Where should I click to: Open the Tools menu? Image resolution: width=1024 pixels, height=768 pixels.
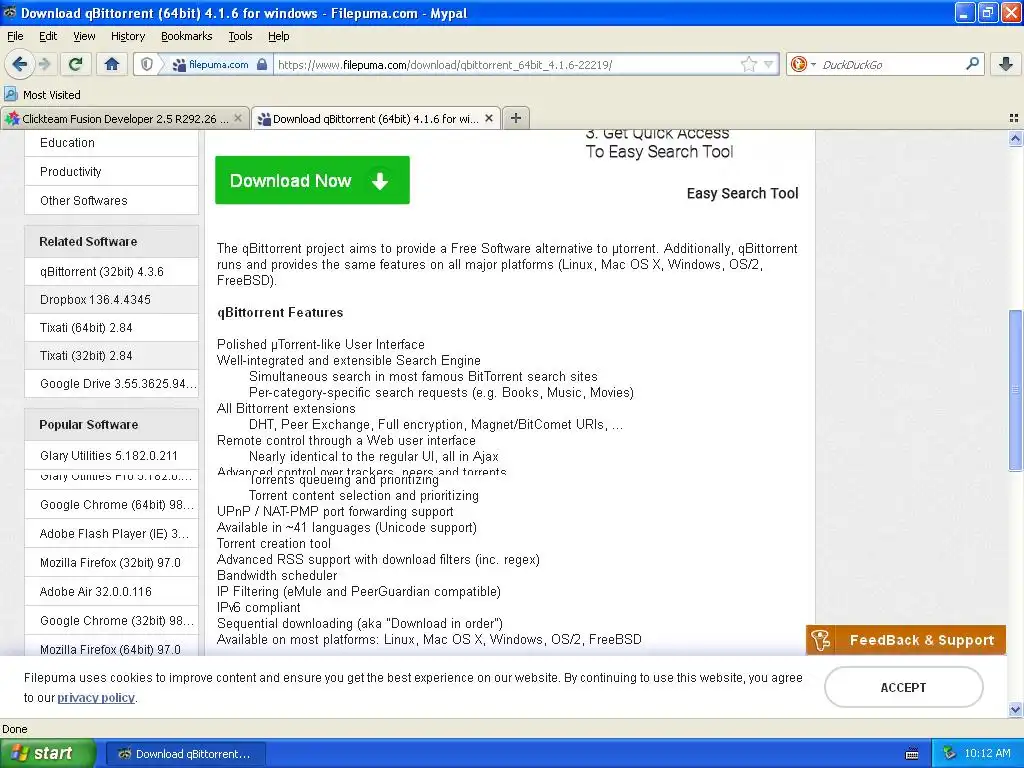point(240,36)
